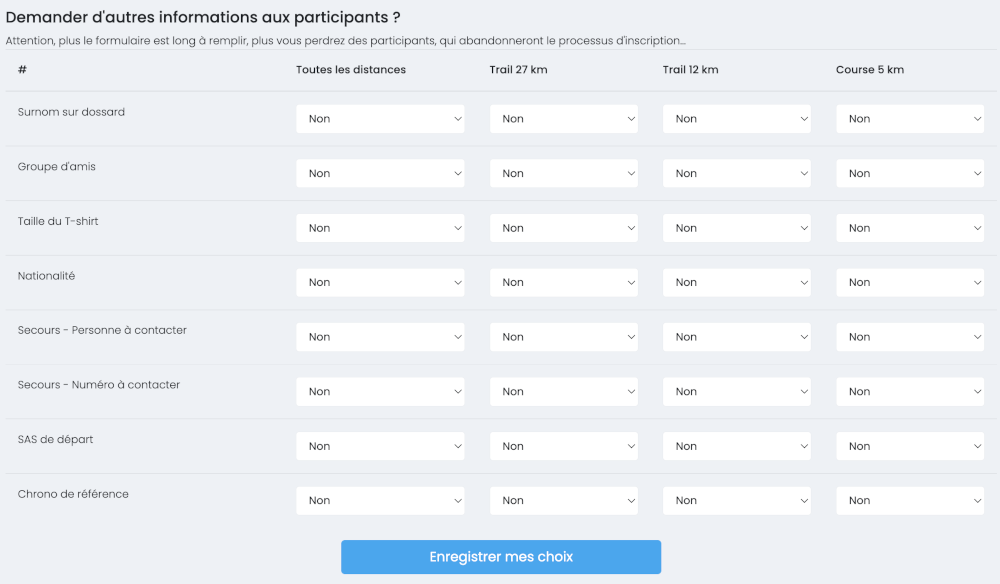Open Surnom sur dossard dropdown for Course 5 km
Image resolution: width=1000 pixels, height=584 pixels.
pyautogui.click(x=910, y=119)
